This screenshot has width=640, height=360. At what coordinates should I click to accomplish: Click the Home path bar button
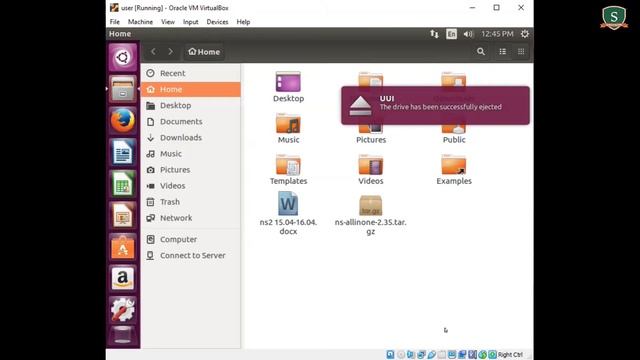[x=204, y=52]
